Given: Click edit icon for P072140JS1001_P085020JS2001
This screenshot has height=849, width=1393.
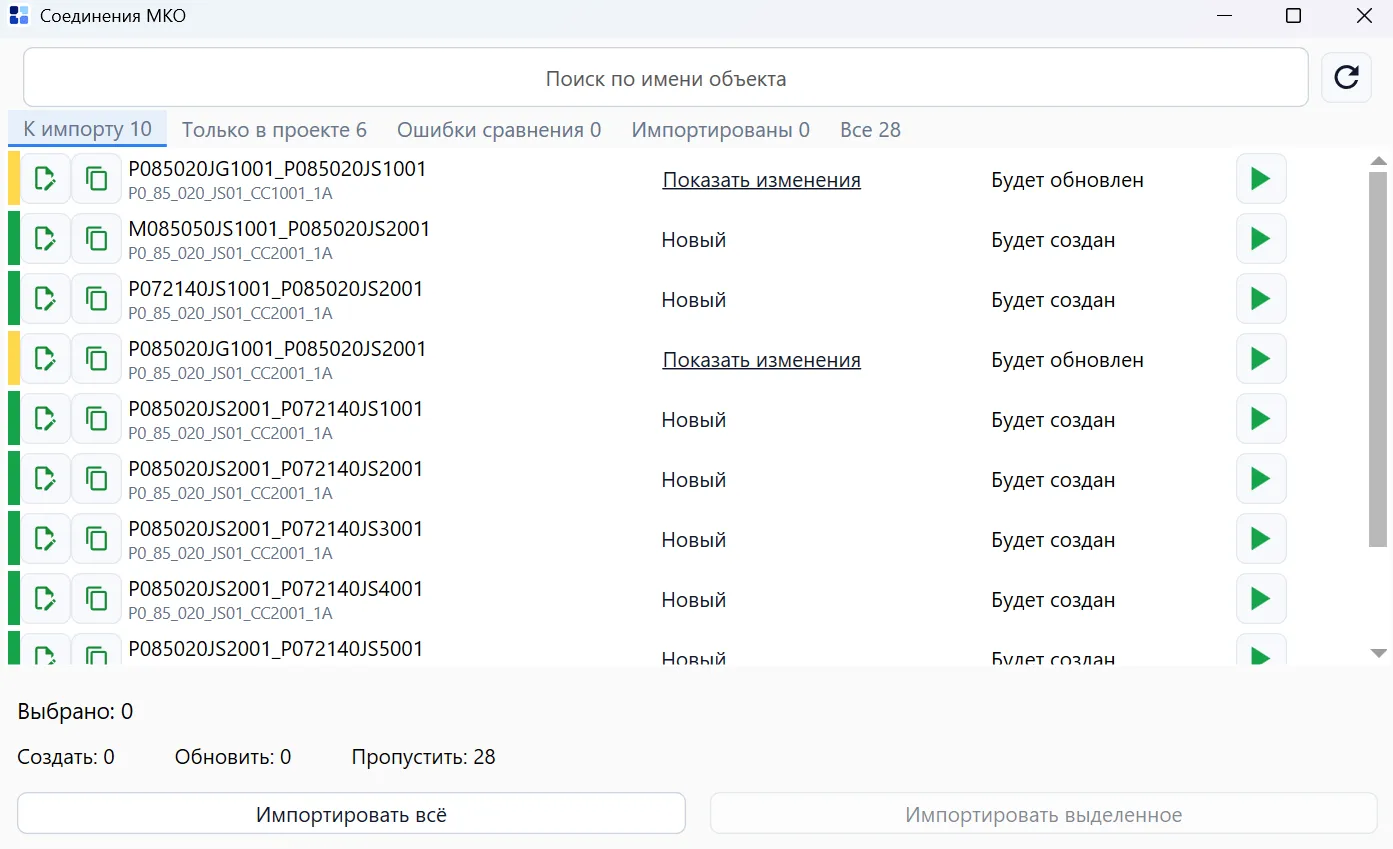Looking at the screenshot, I should tap(45, 299).
